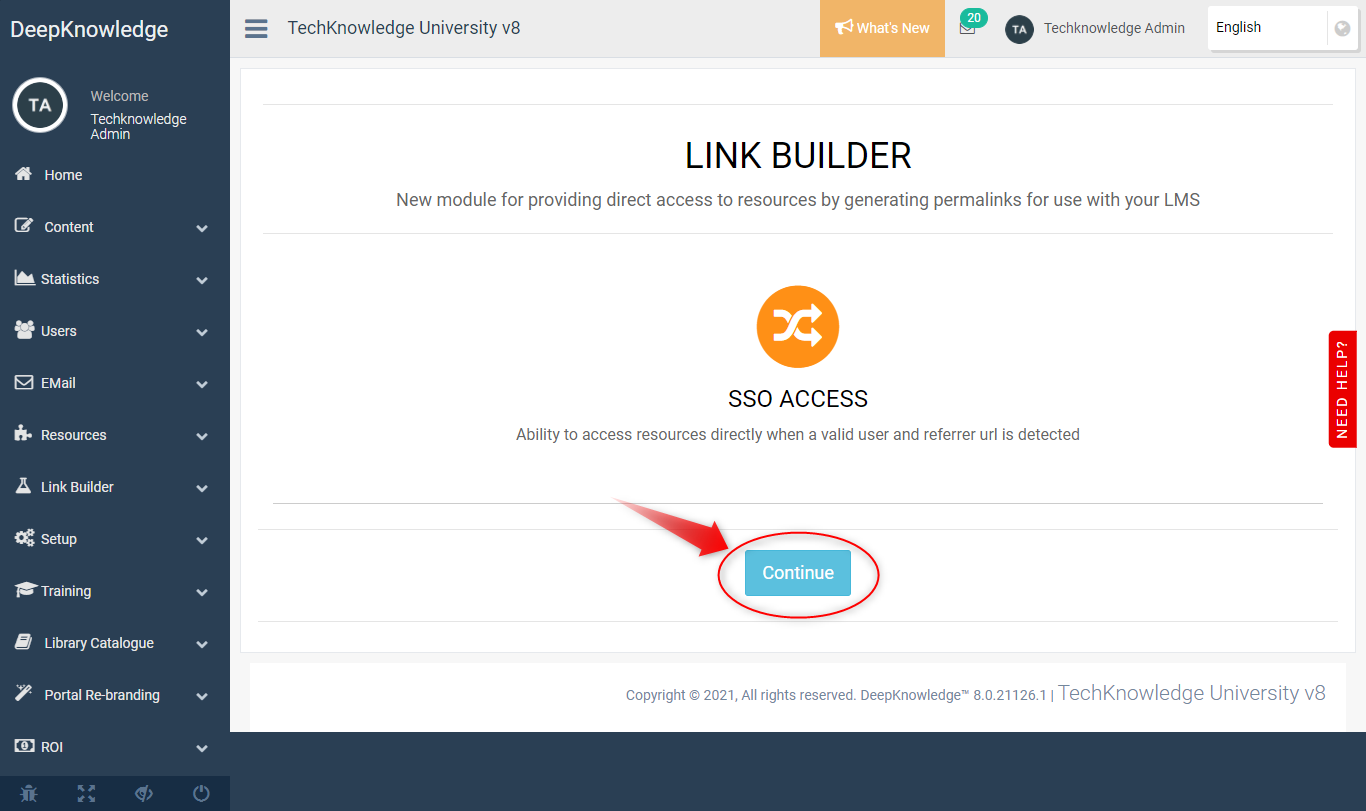
Task: Click the orange SSO Access shuffle icon
Action: pos(797,327)
